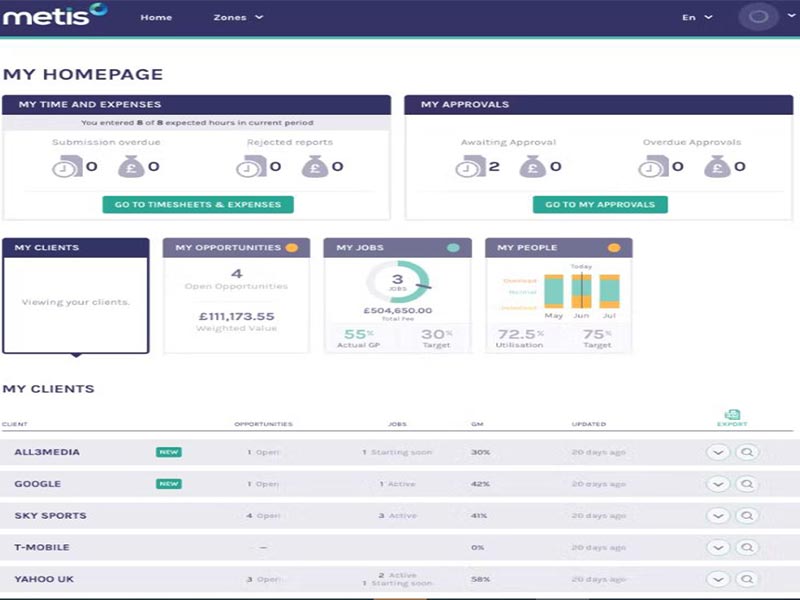The height and width of the screenshot is (600, 800).
Task: Click money bag icon under Overdue Approvals
Action: point(717,166)
